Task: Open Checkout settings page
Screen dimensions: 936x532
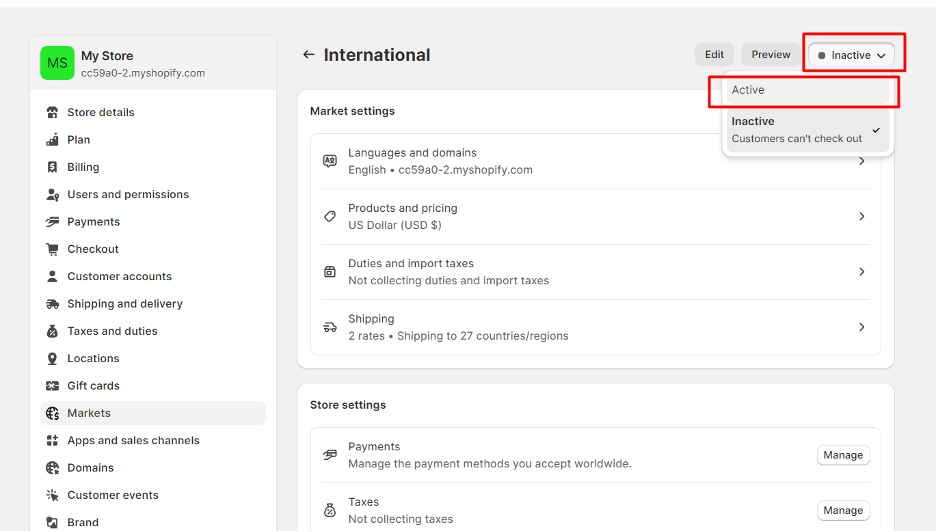Action: [x=153, y=249]
